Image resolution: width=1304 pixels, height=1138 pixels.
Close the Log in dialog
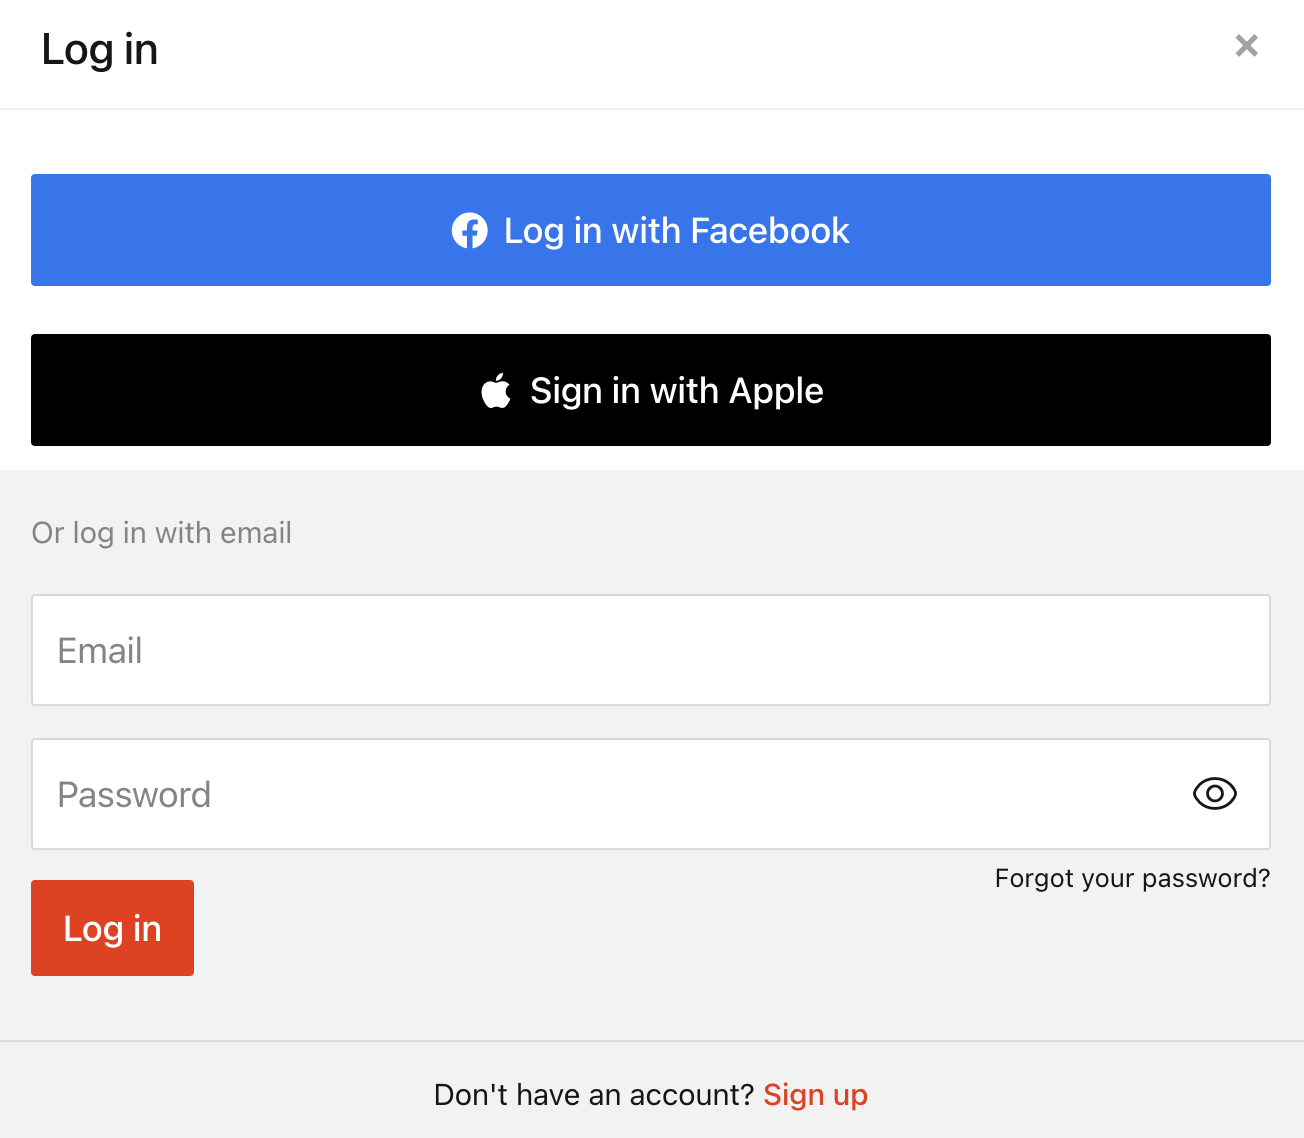click(1246, 45)
